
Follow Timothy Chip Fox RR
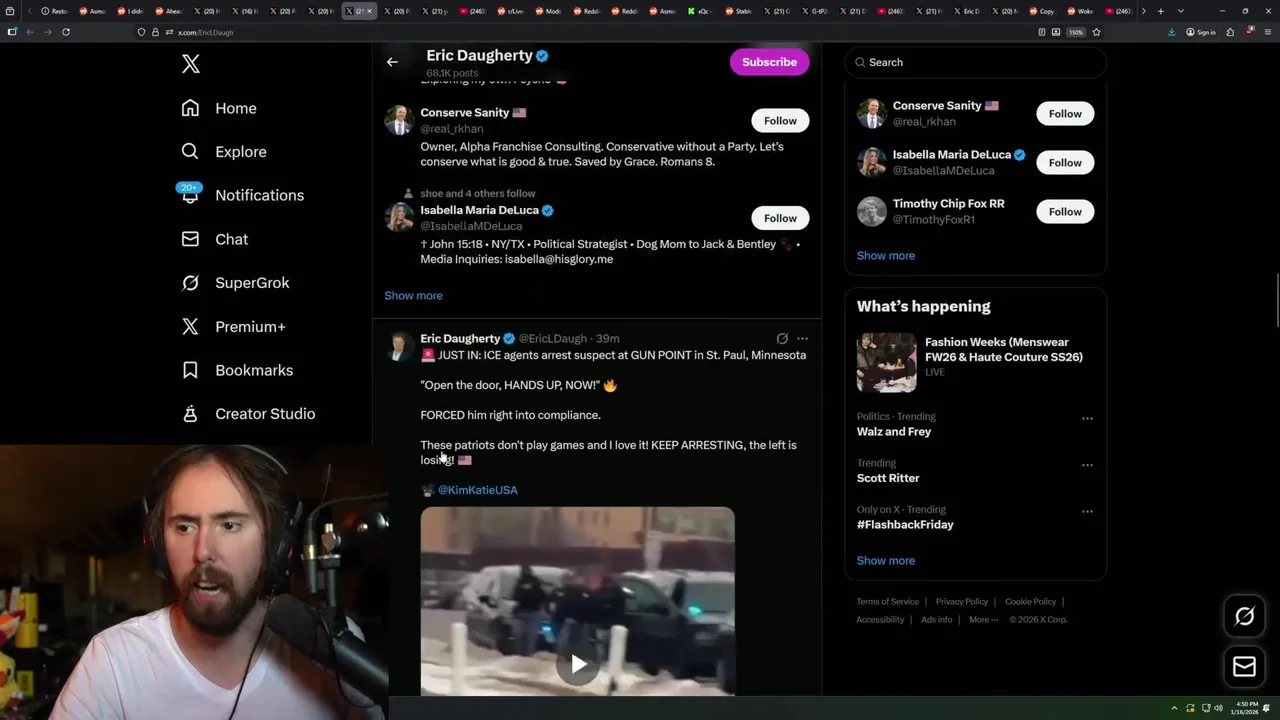coord(1065,212)
